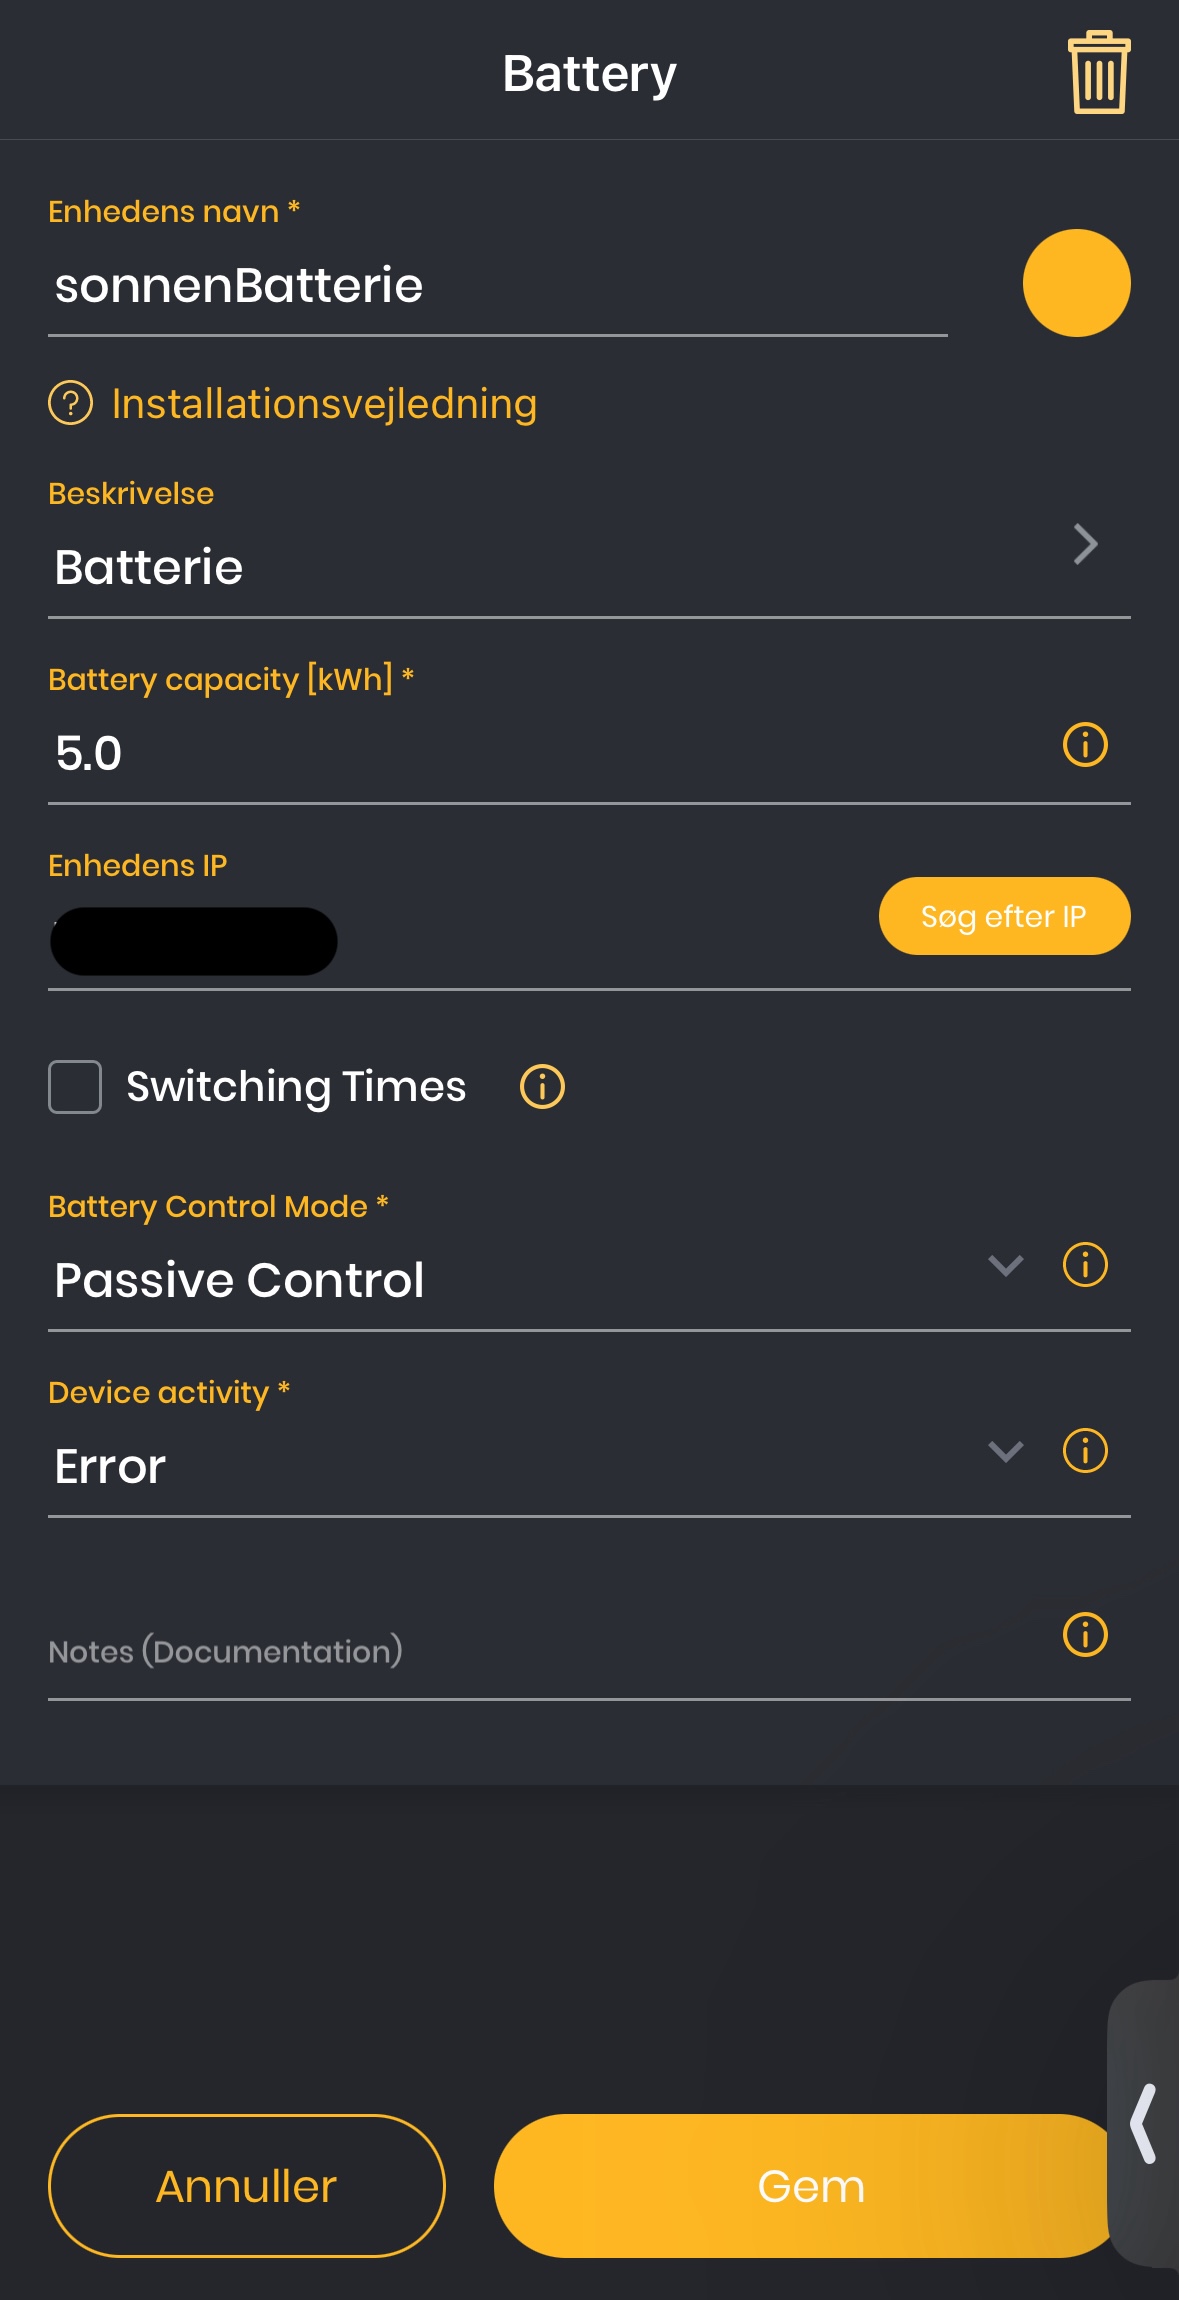Save settings with the Gem button
1179x2300 pixels.
pos(811,2186)
